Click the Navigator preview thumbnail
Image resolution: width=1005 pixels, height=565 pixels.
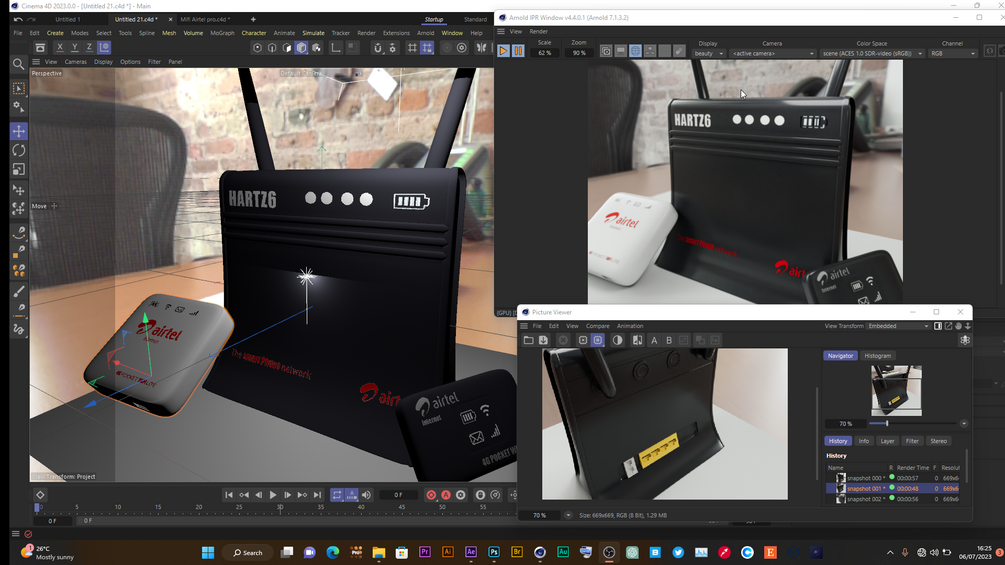tap(896, 390)
